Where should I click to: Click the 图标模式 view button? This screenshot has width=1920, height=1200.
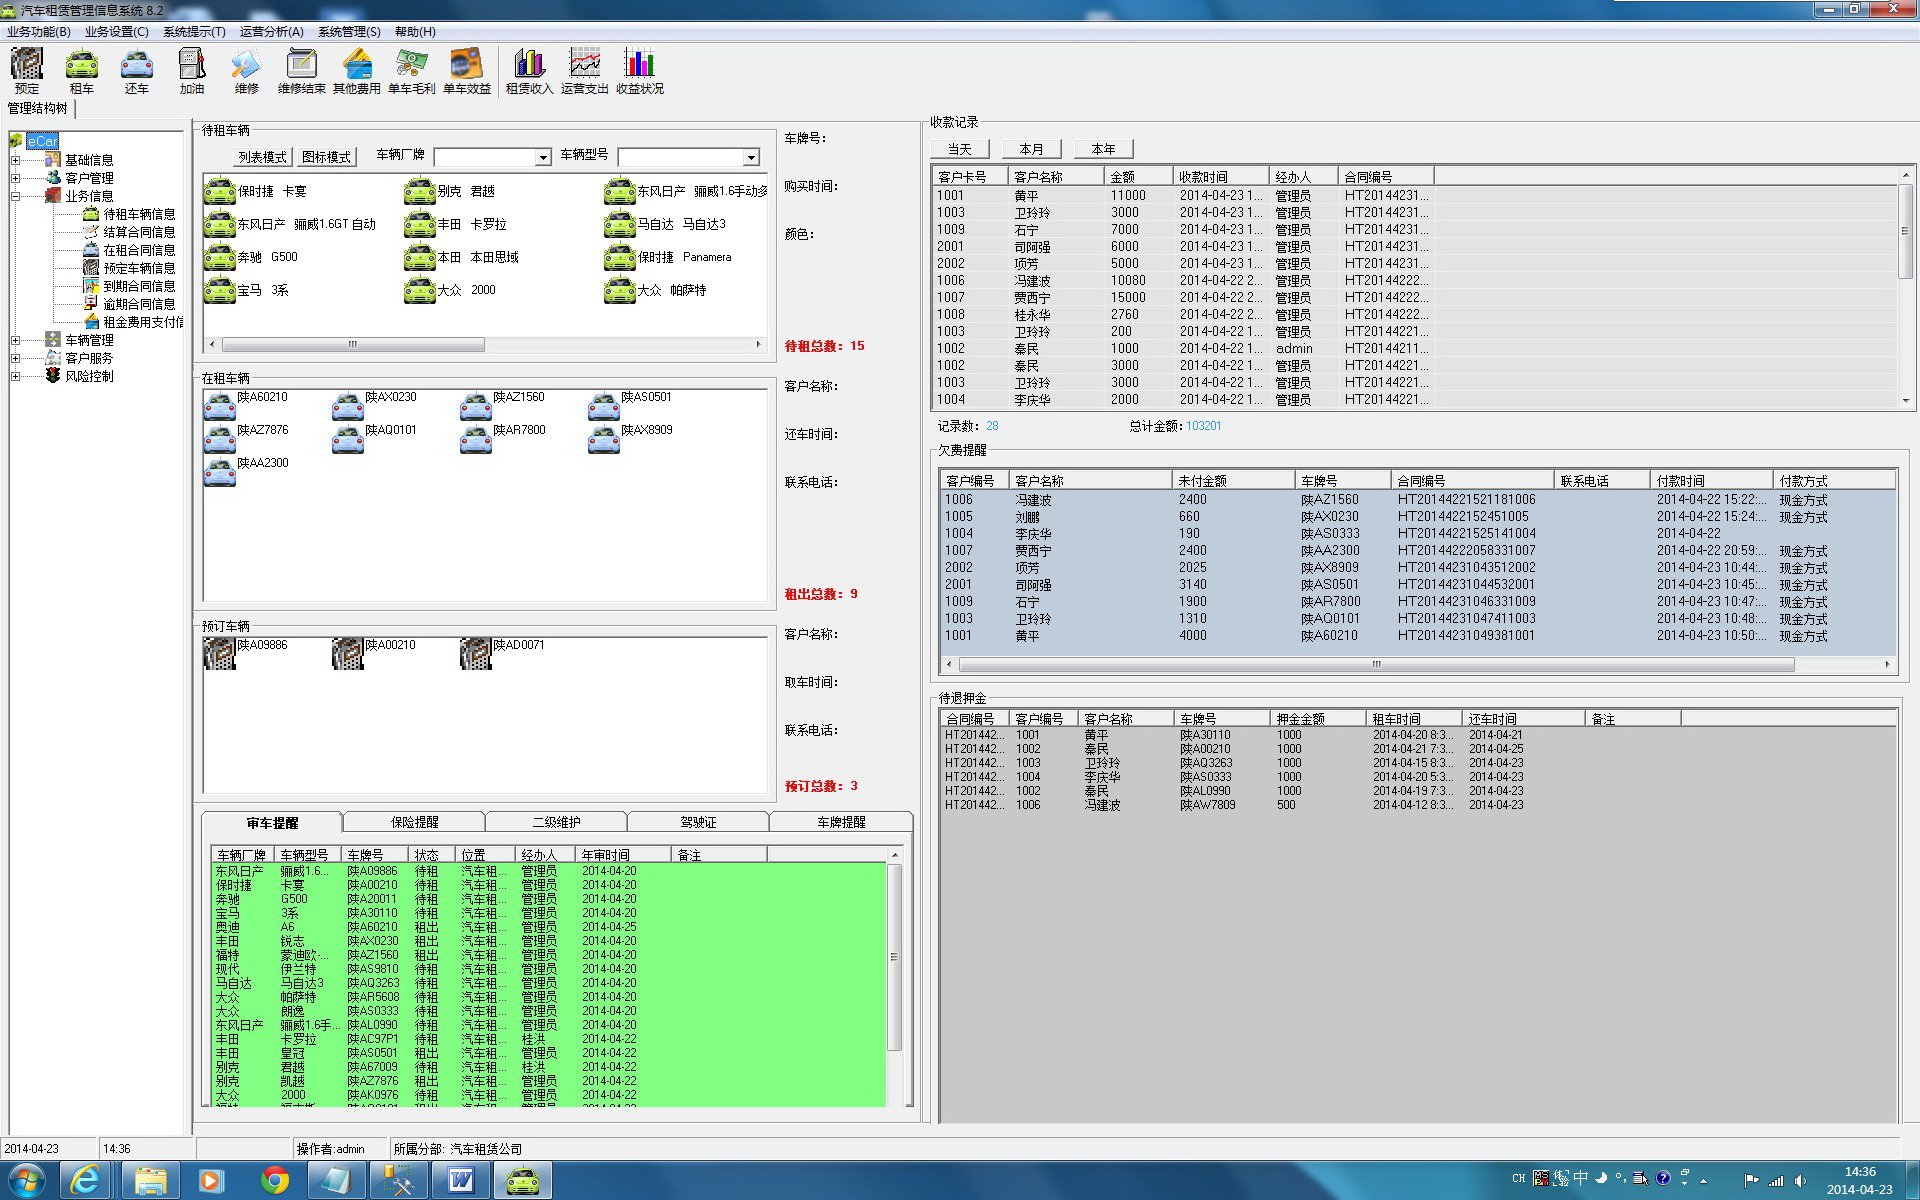[326, 157]
